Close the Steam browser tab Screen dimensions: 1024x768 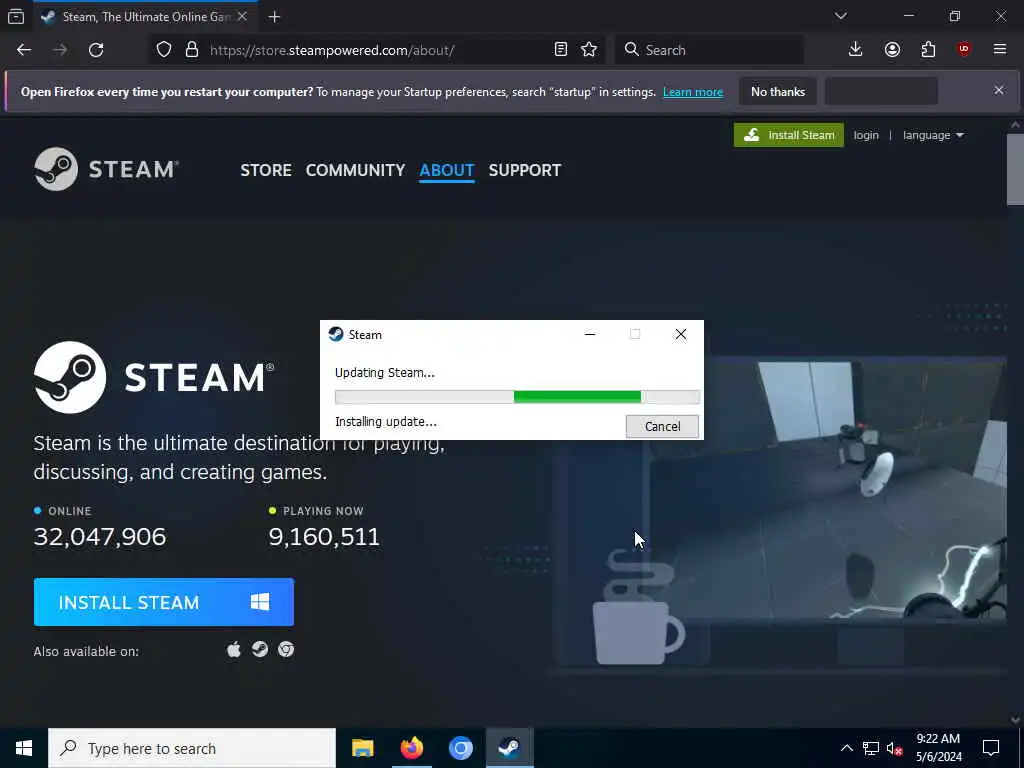(x=242, y=17)
